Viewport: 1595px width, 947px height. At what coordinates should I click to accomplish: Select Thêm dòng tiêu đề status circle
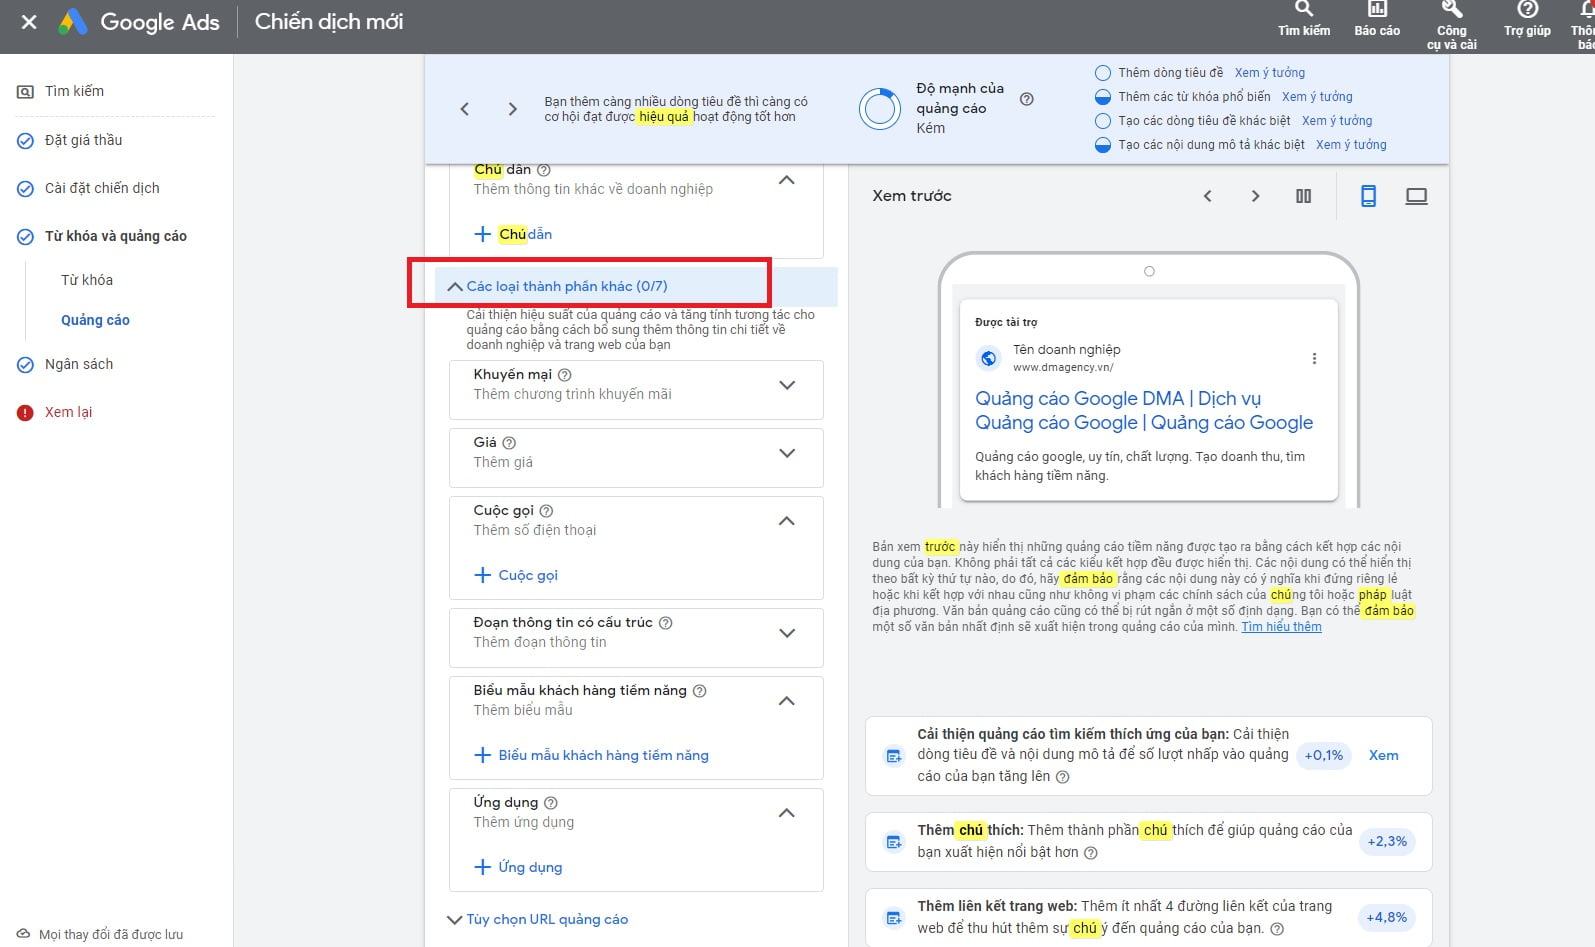1103,73
